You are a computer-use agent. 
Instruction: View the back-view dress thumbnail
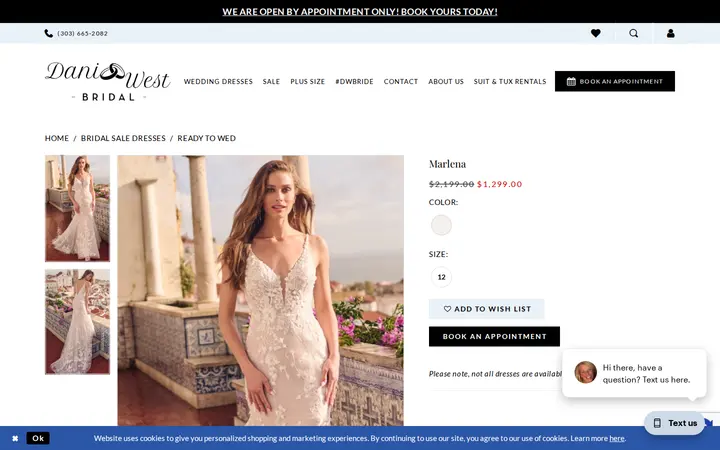[77, 322]
